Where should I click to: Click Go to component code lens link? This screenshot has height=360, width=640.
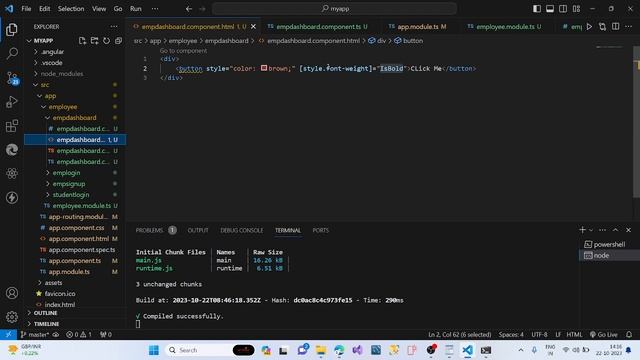coord(183,51)
